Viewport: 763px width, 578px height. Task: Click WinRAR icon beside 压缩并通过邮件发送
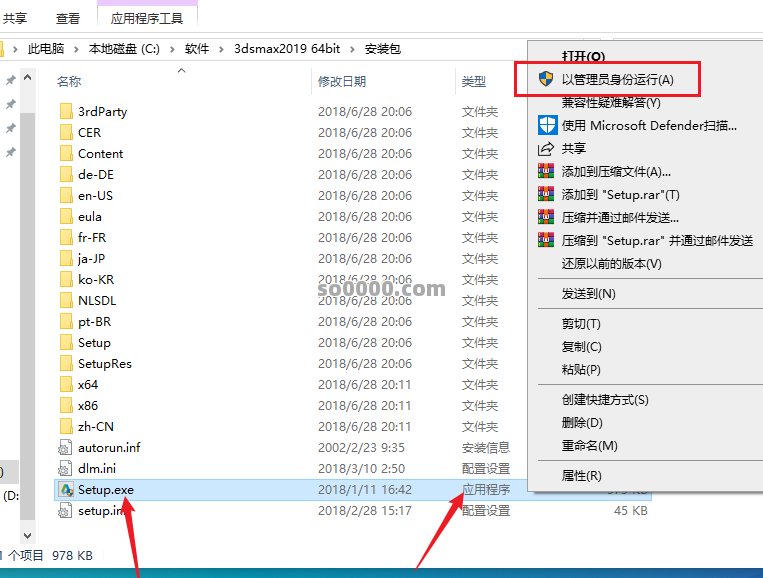546,217
